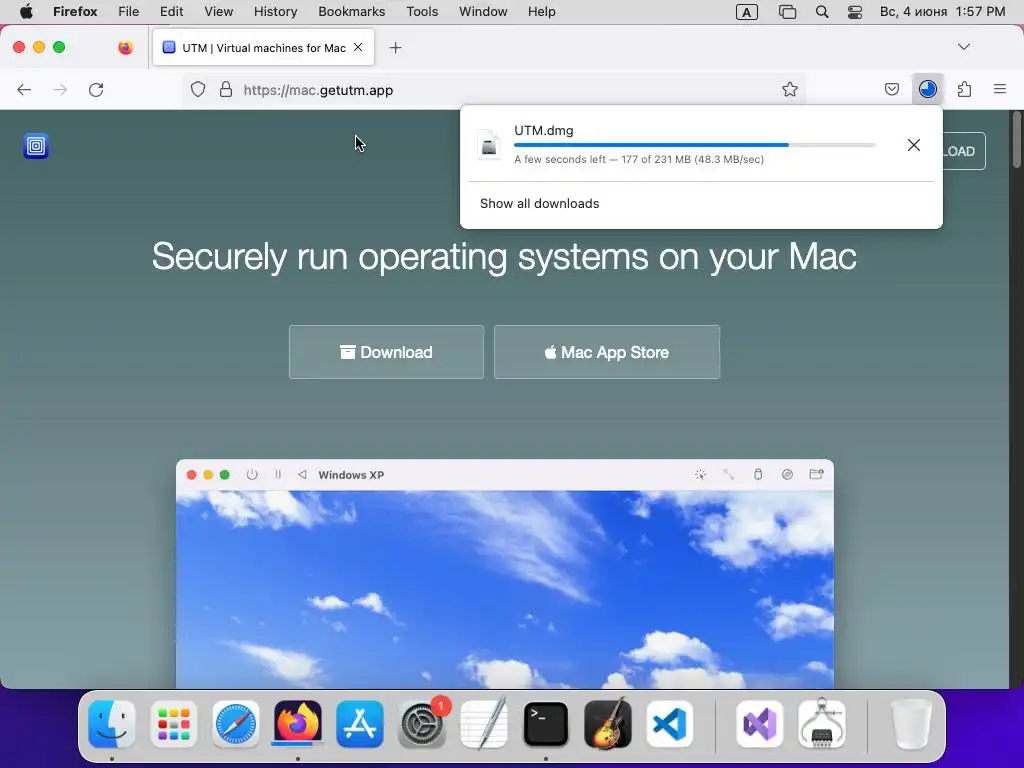The width and height of the screenshot is (1024, 768).
Task: Open the Trash in the Dock
Action: click(911, 724)
